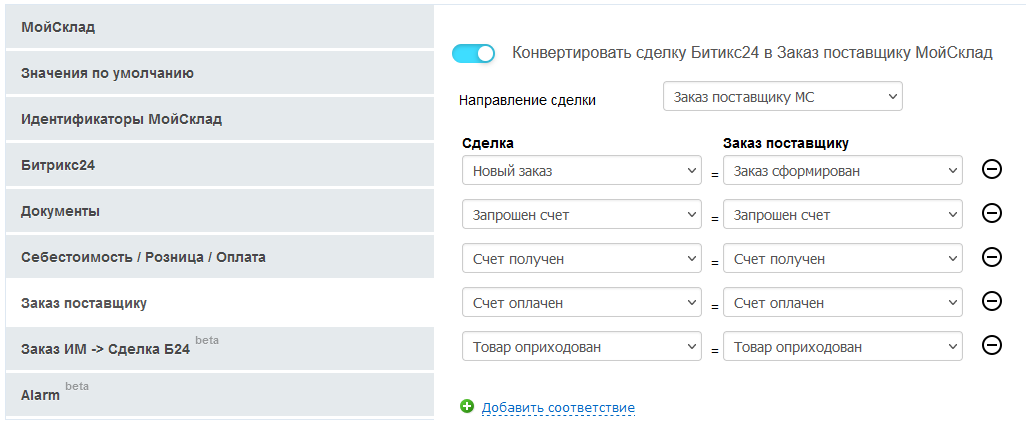Screen dimensions: 1026x428
Task: Delete the 'Счет оплачен' mapping row
Action: tap(992, 302)
